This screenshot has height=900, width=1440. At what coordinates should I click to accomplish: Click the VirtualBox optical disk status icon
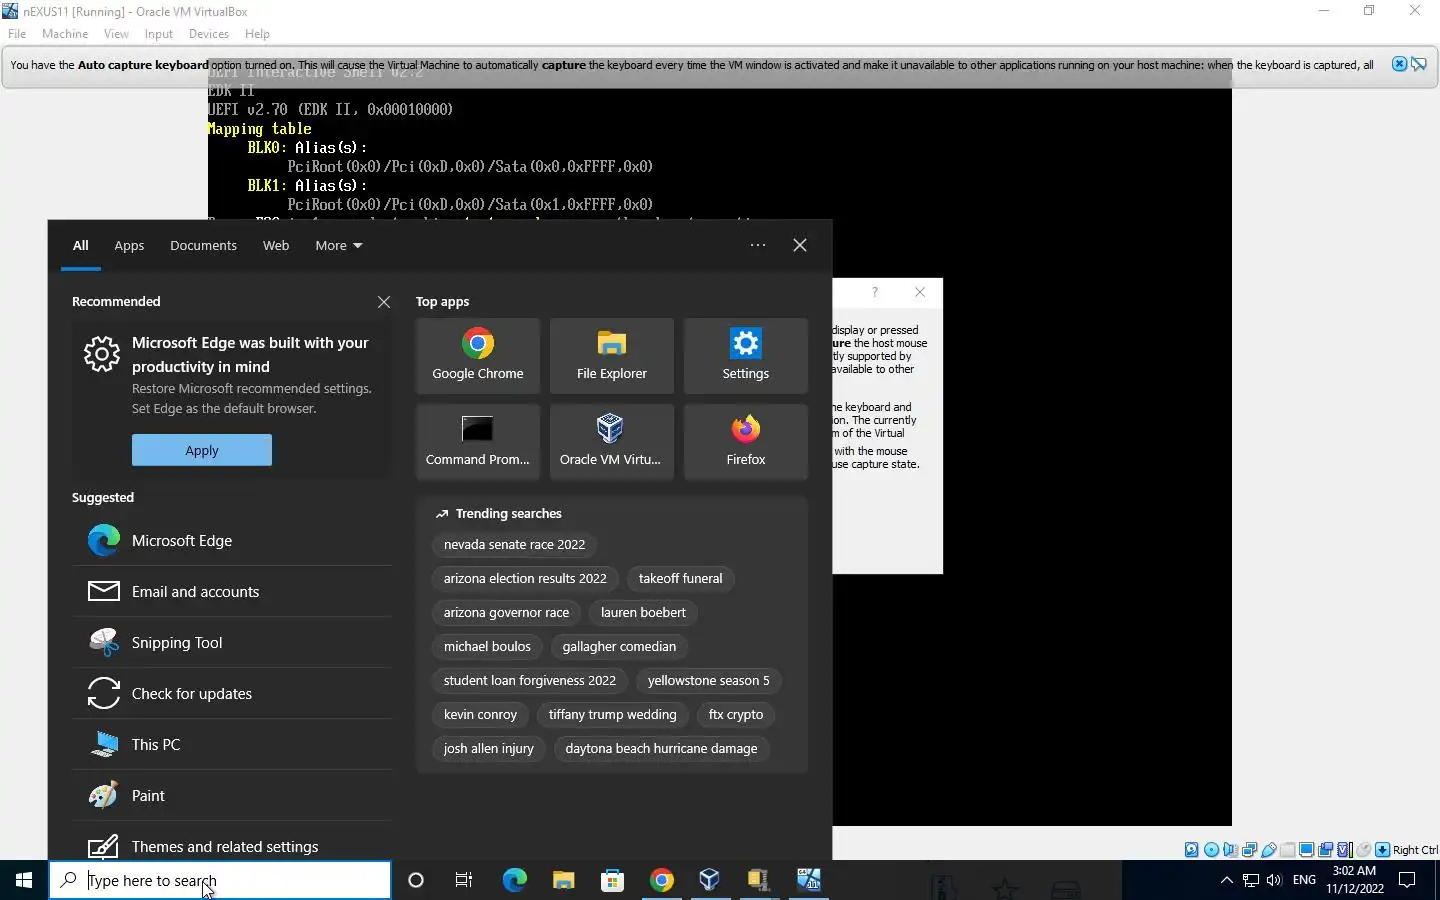[x=1211, y=850]
